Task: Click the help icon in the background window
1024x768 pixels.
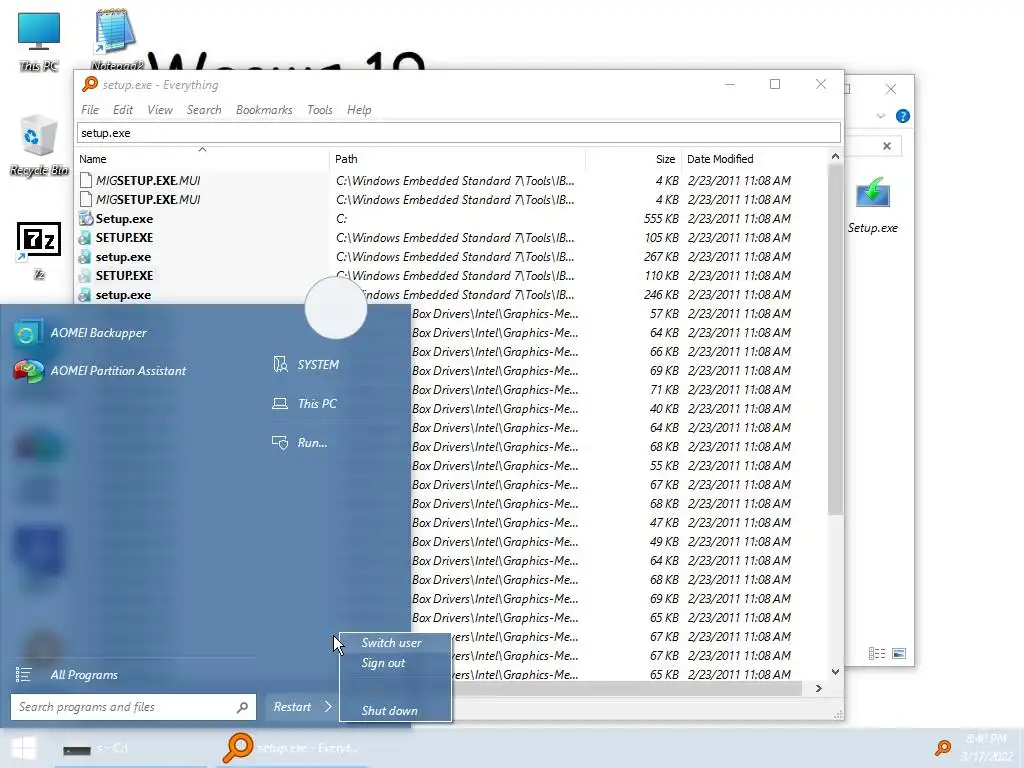Action: pyautogui.click(x=903, y=116)
